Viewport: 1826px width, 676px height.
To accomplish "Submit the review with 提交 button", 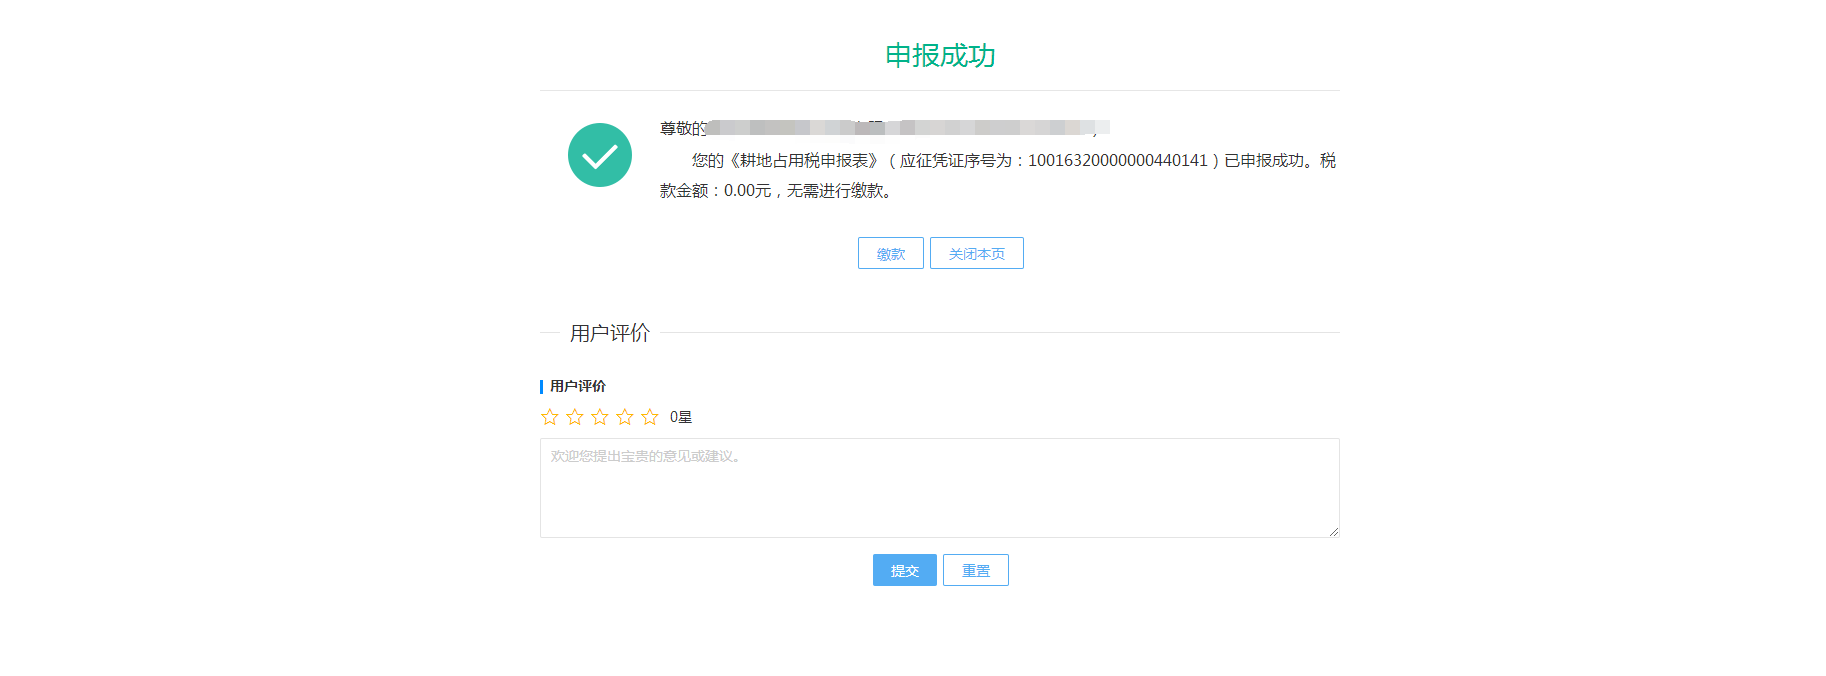I will tap(904, 570).
